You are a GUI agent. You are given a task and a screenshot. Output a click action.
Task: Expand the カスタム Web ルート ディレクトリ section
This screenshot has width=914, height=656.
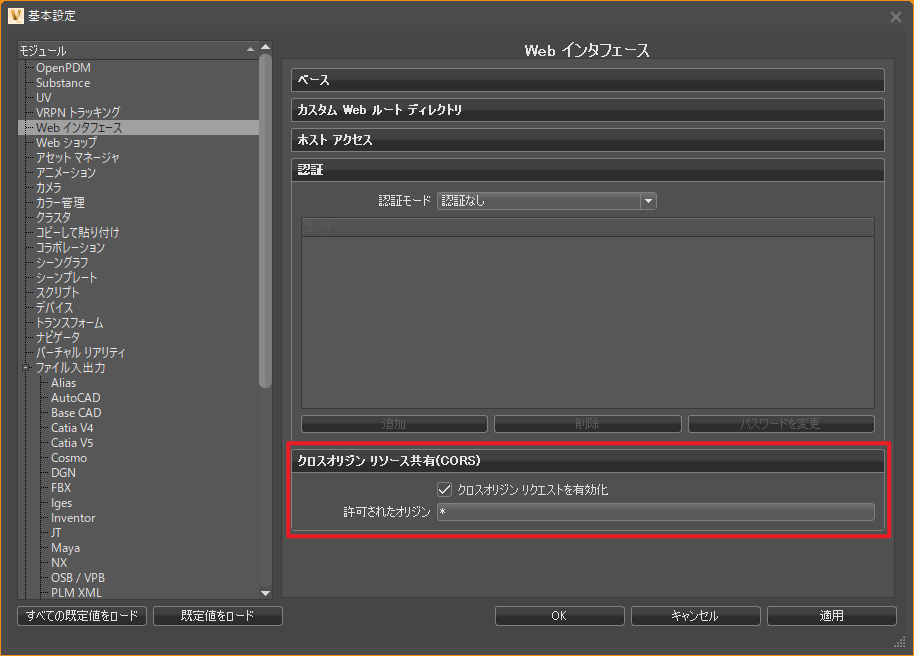pyautogui.click(x=587, y=110)
